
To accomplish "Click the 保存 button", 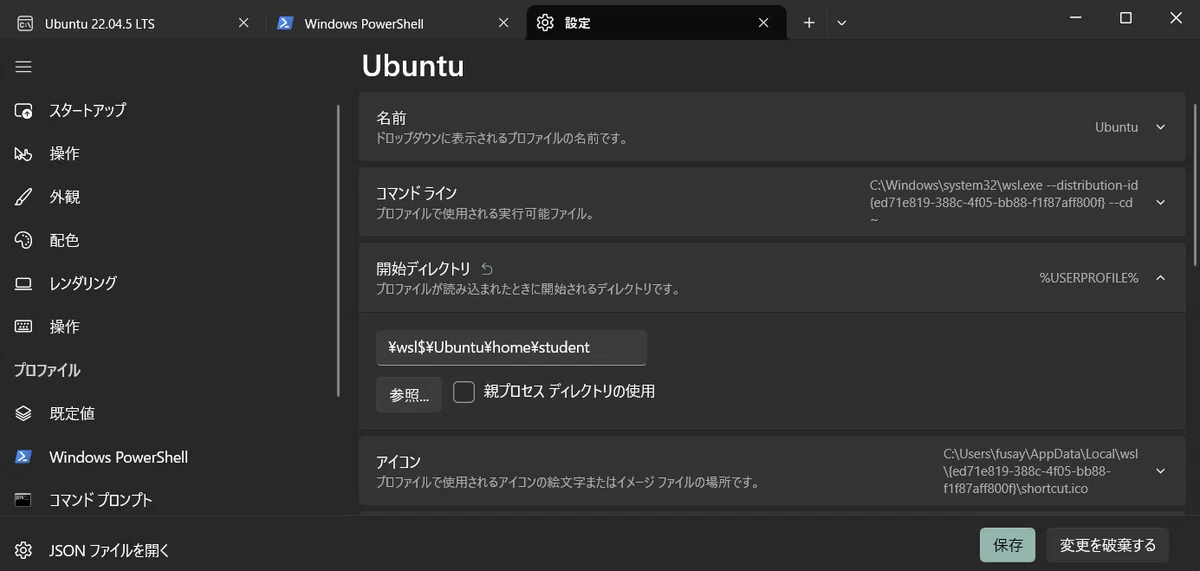I will coord(1007,545).
